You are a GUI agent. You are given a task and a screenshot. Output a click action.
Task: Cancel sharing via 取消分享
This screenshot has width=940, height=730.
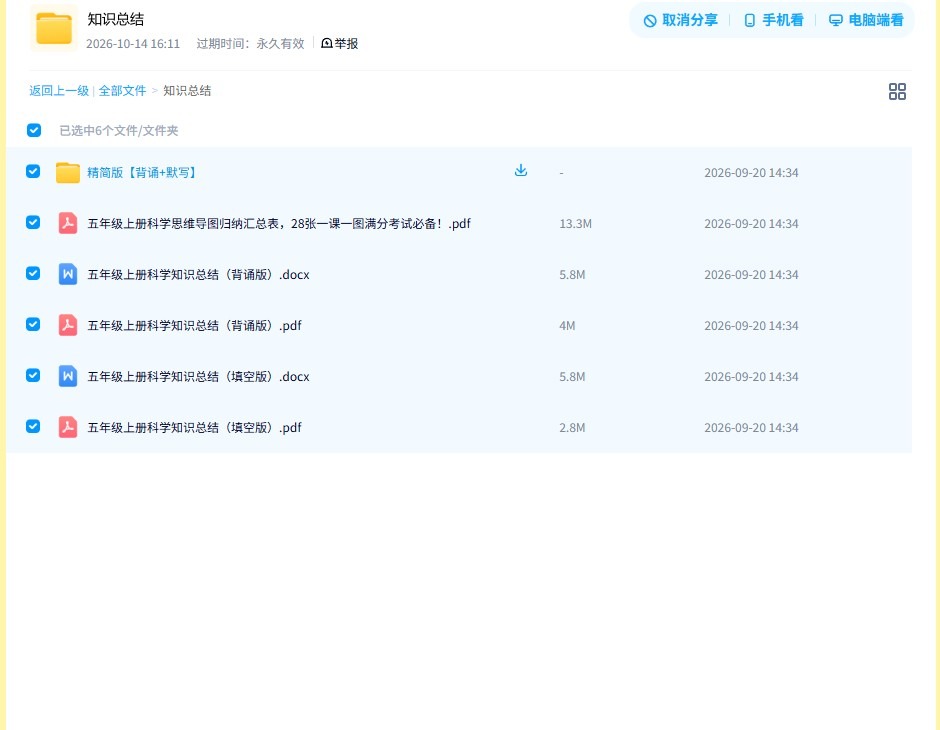click(x=680, y=20)
